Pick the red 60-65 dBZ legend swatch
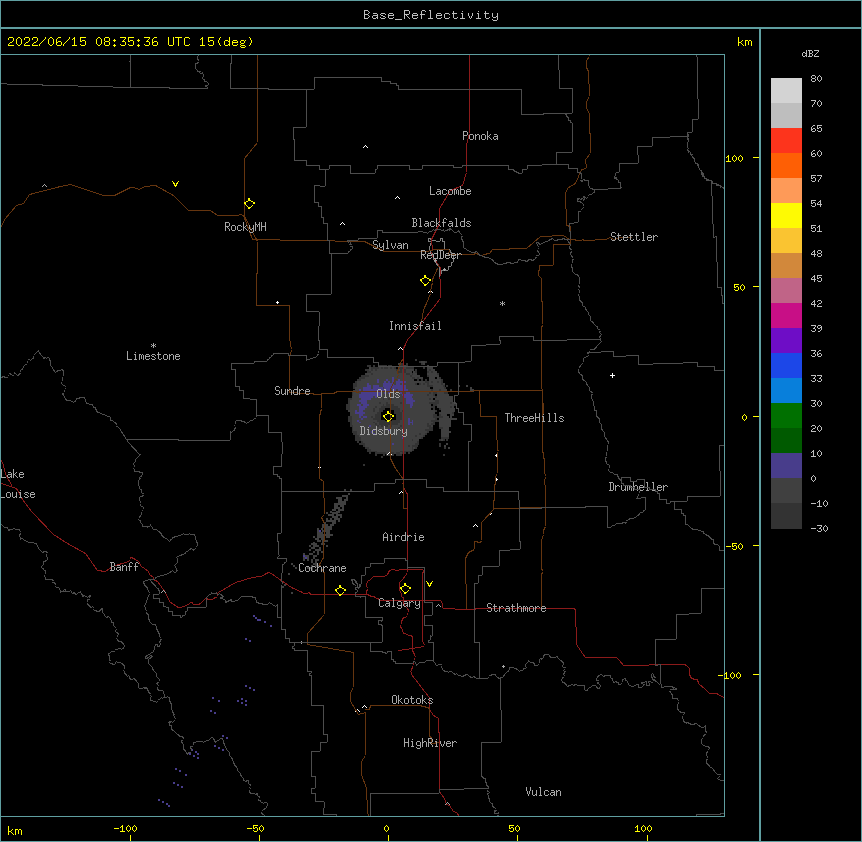 click(x=786, y=141)
